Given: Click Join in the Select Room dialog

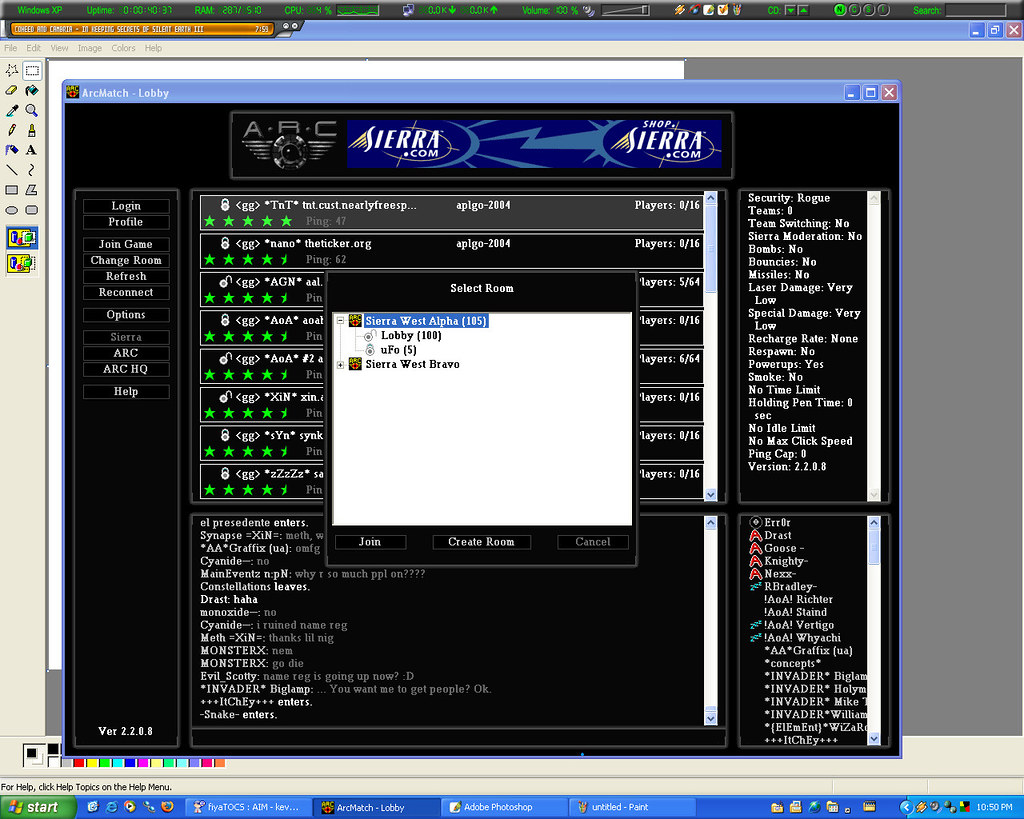Looking at the screenshot, I should click(x=370, y=542).
